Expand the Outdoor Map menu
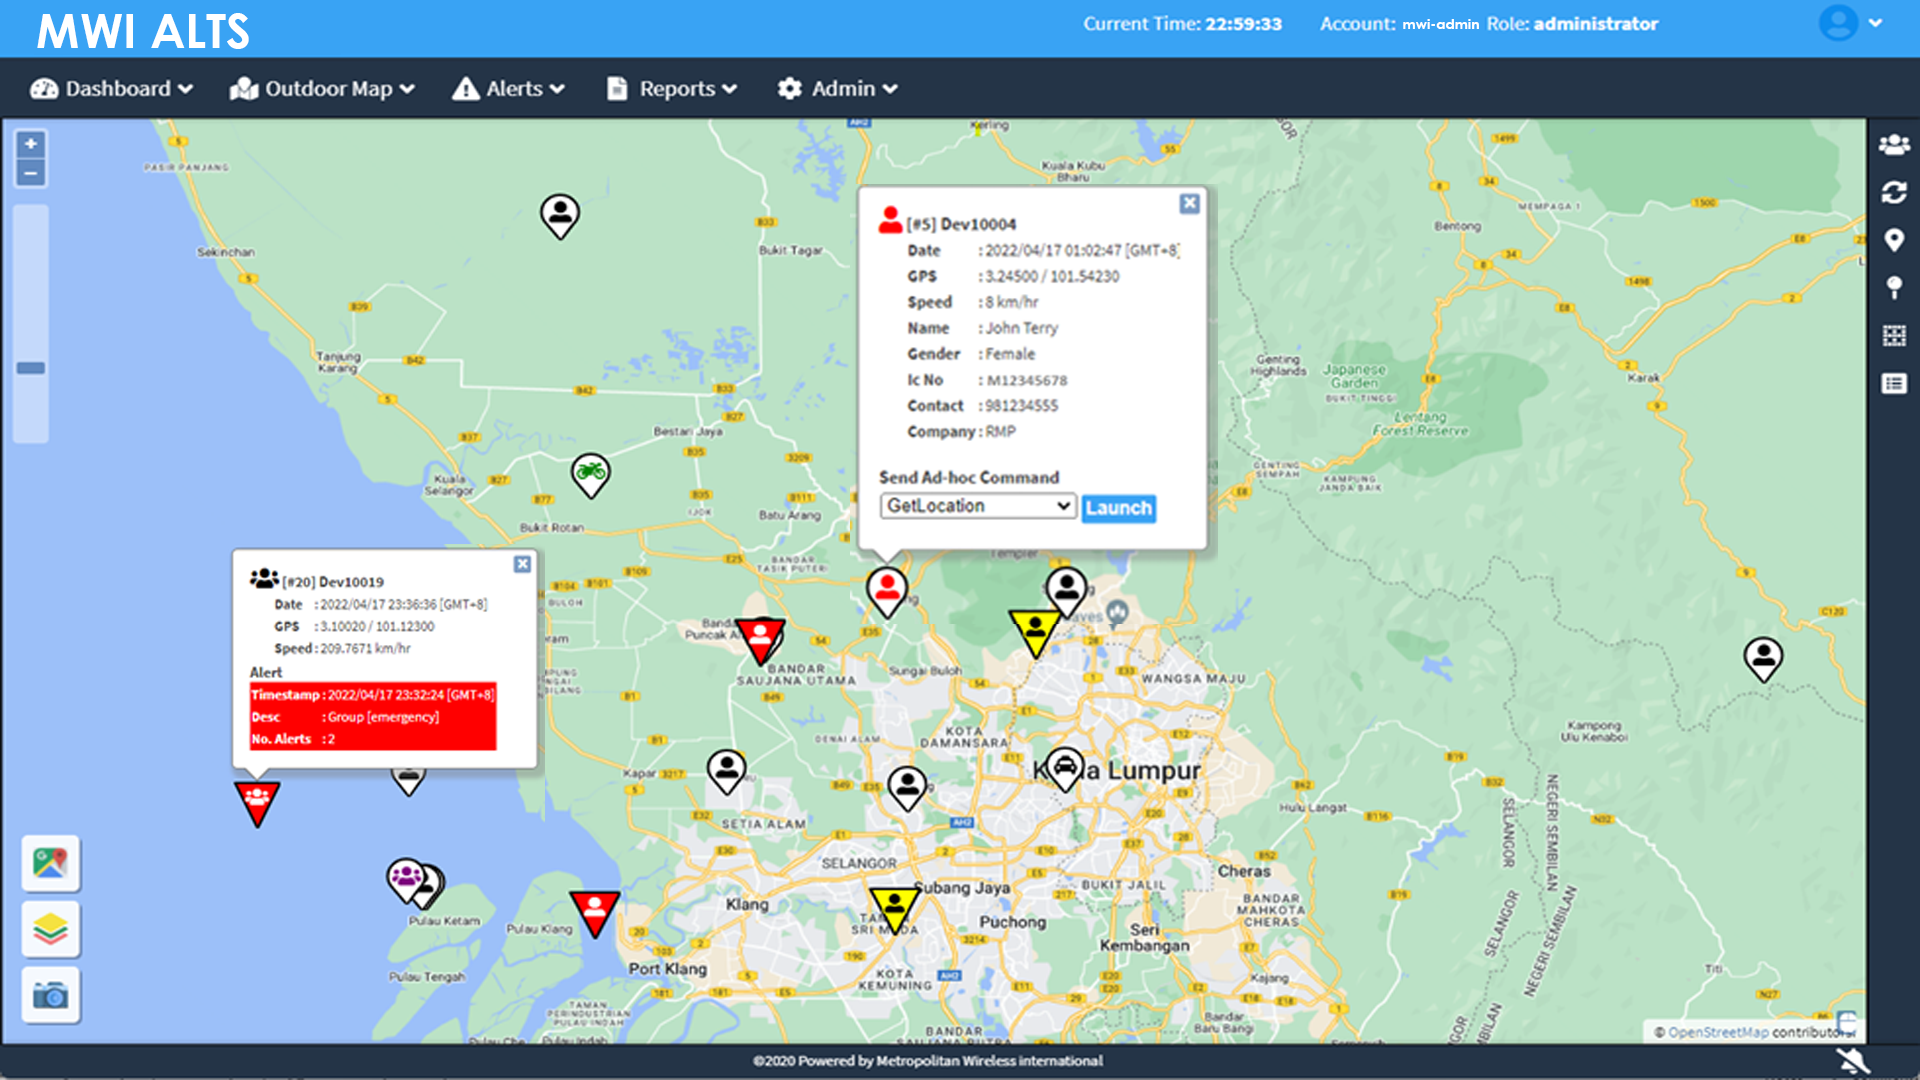This screenshot has height=1080, width=1920. point(322,89)
